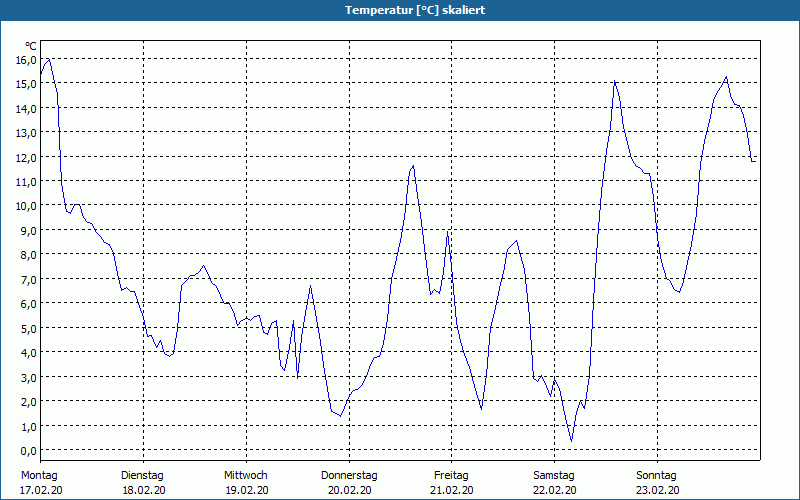The height and width of the screenshot is (500, 800).
Task: Select the 0,0 axis value
Action: [x=28, y=451]
